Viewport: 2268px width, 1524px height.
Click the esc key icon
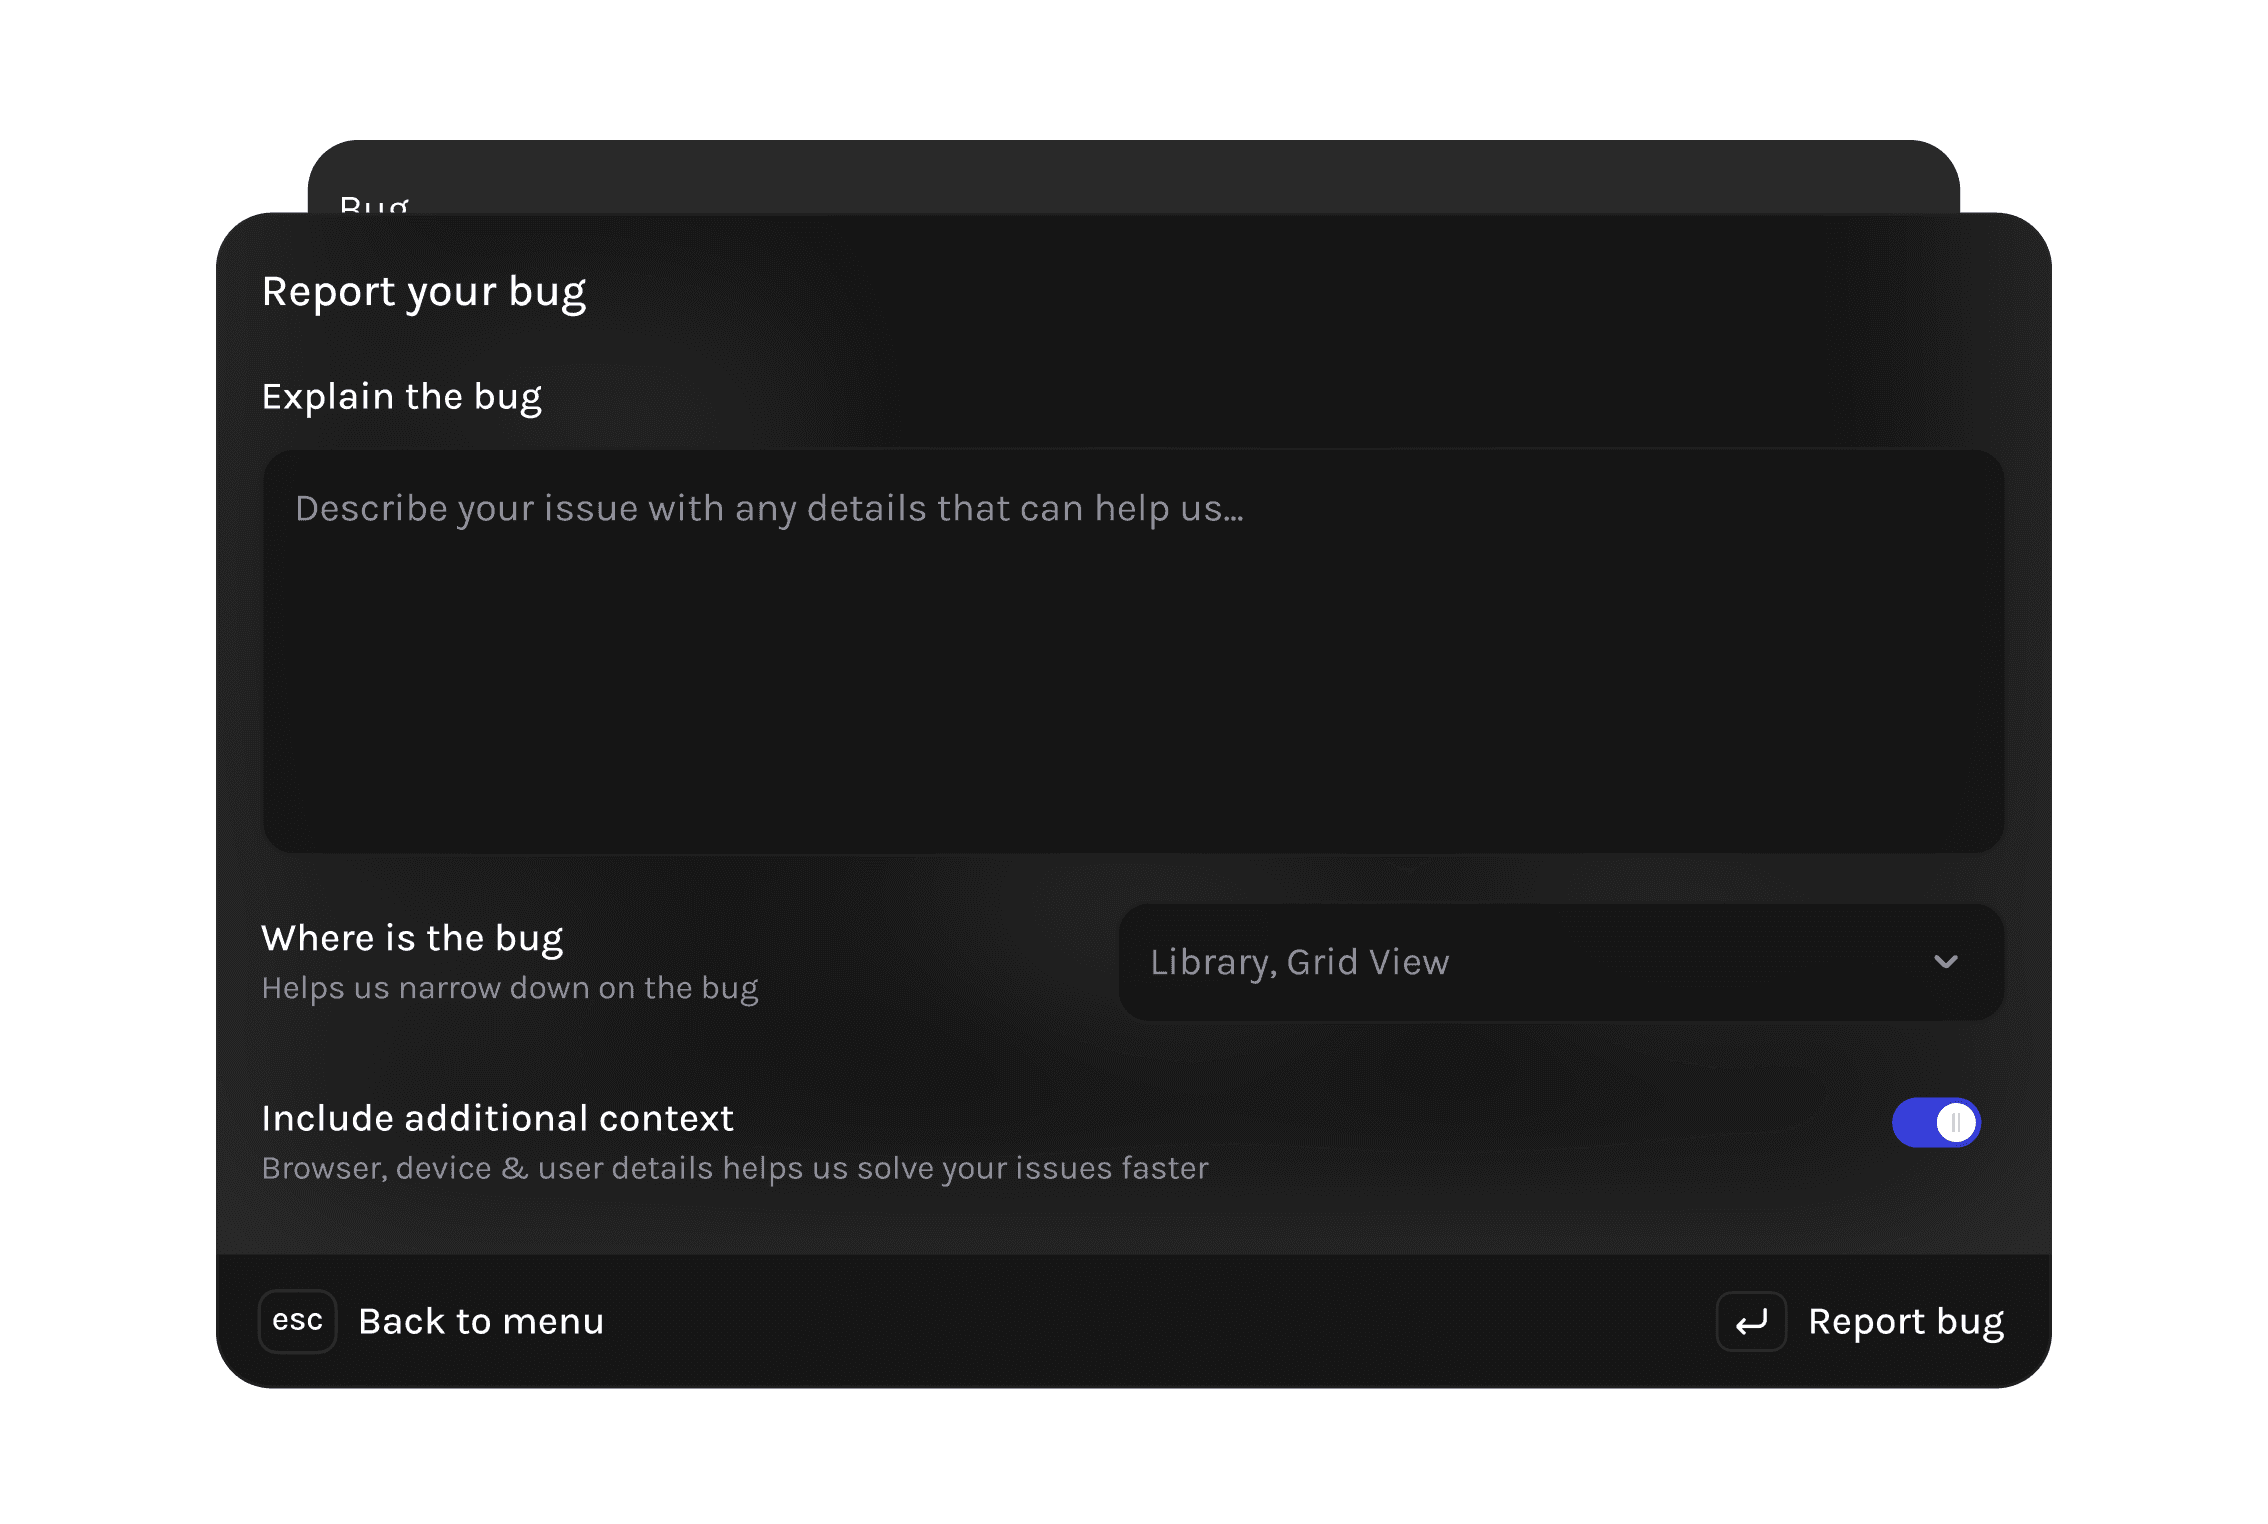click(297, 1321)
